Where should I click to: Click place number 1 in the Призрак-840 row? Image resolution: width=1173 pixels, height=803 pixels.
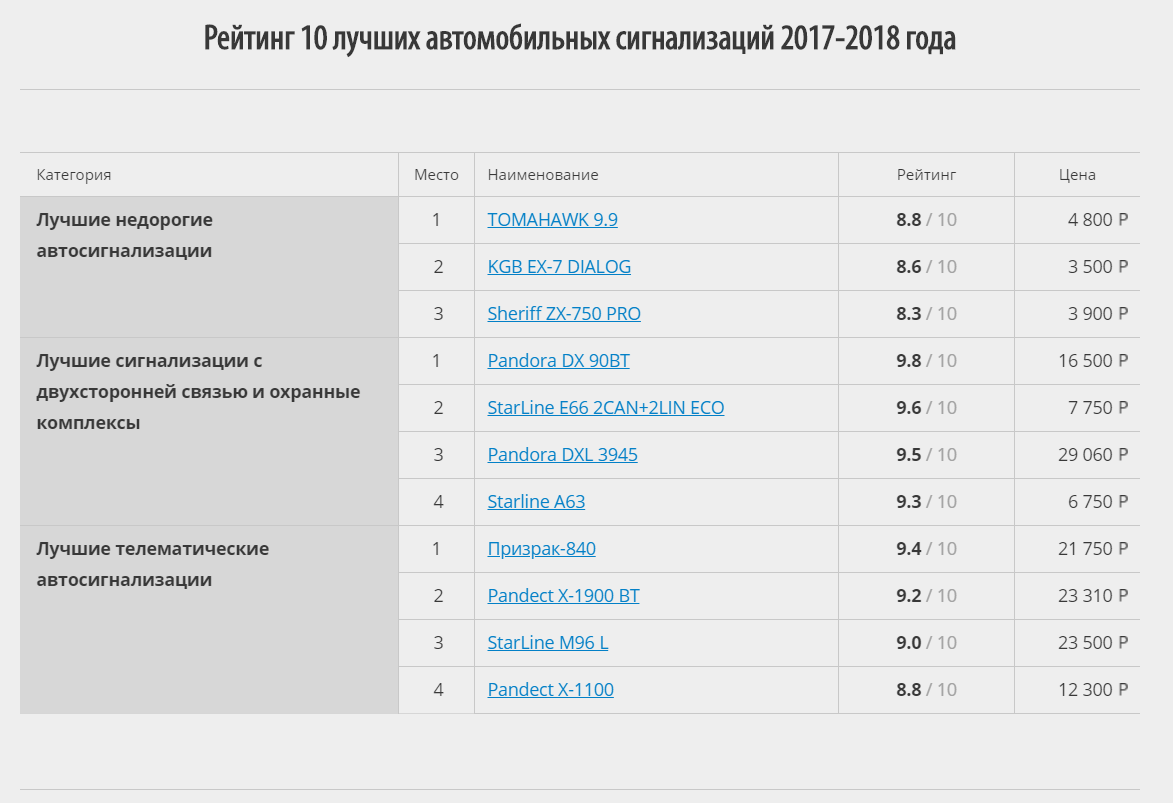436,549
